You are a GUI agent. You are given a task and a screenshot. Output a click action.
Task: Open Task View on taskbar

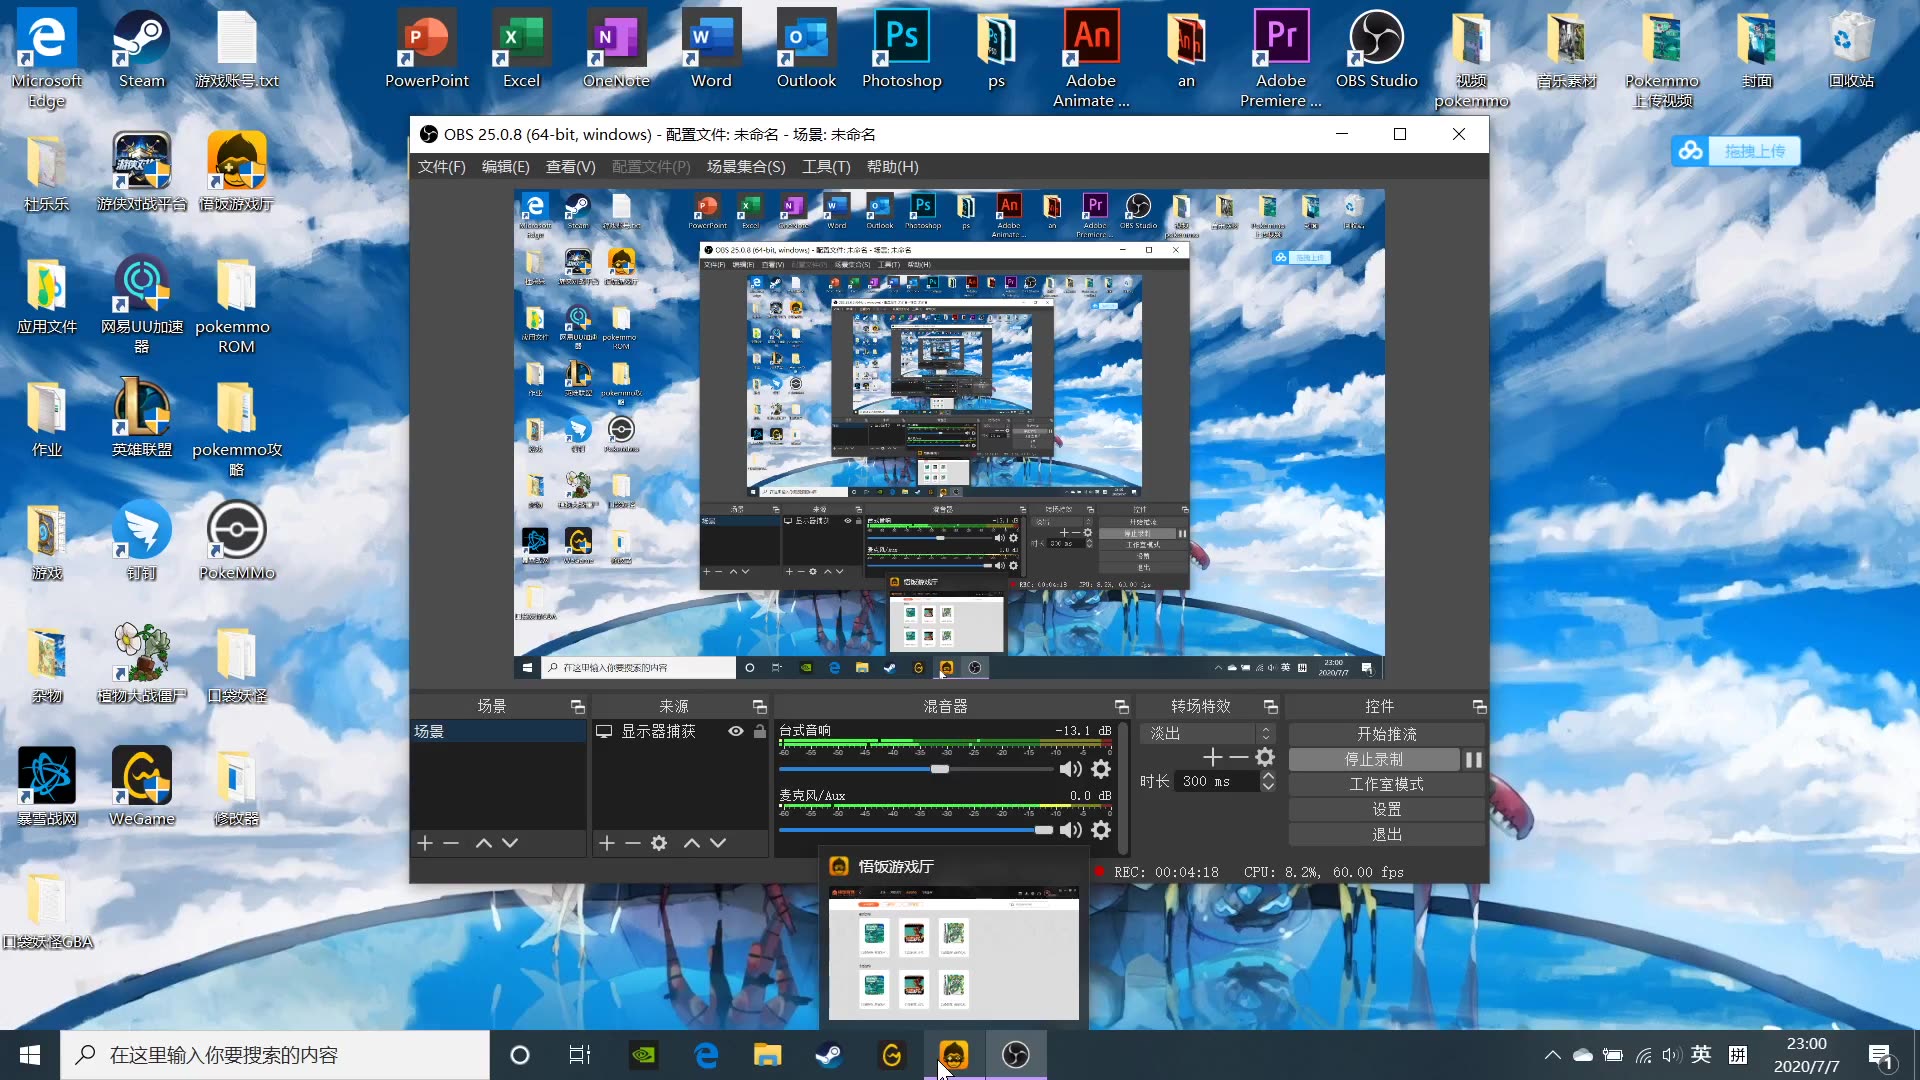click(x=579, y=1054)
